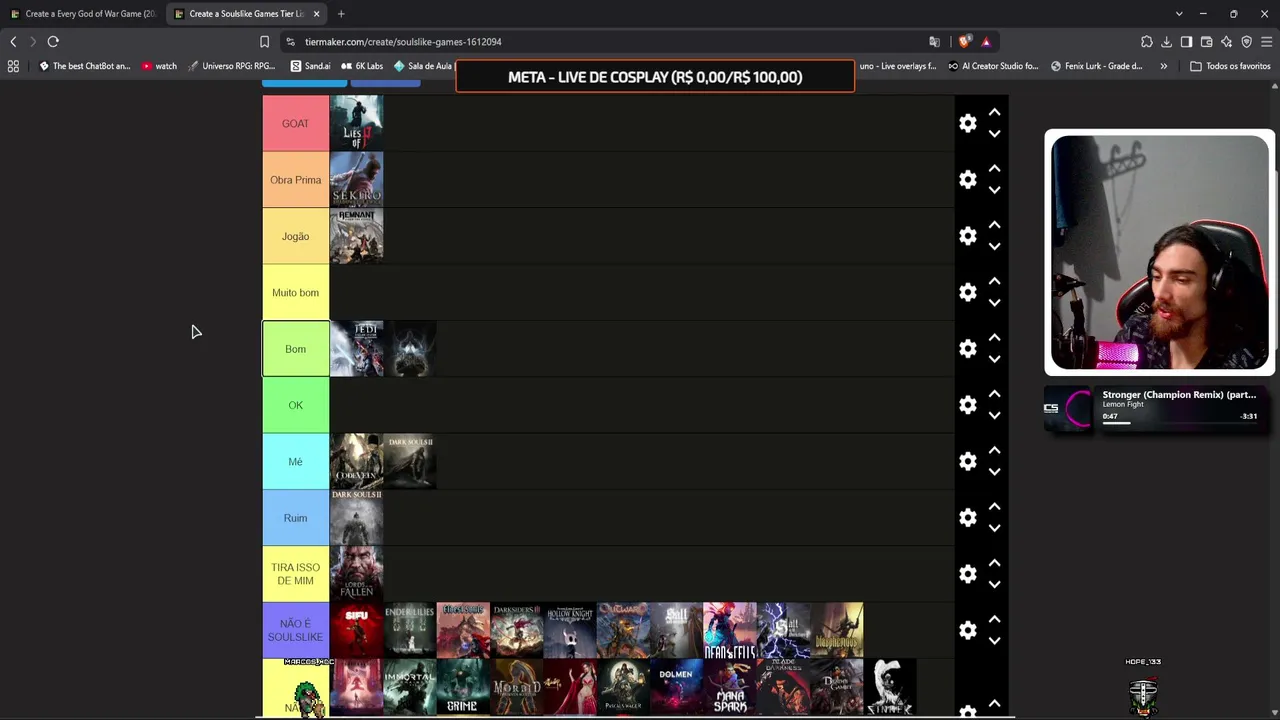This screenshot has height=720, width=1280.
Task: Open settings gear for the OK tier
Action: [x=968, y=405]
